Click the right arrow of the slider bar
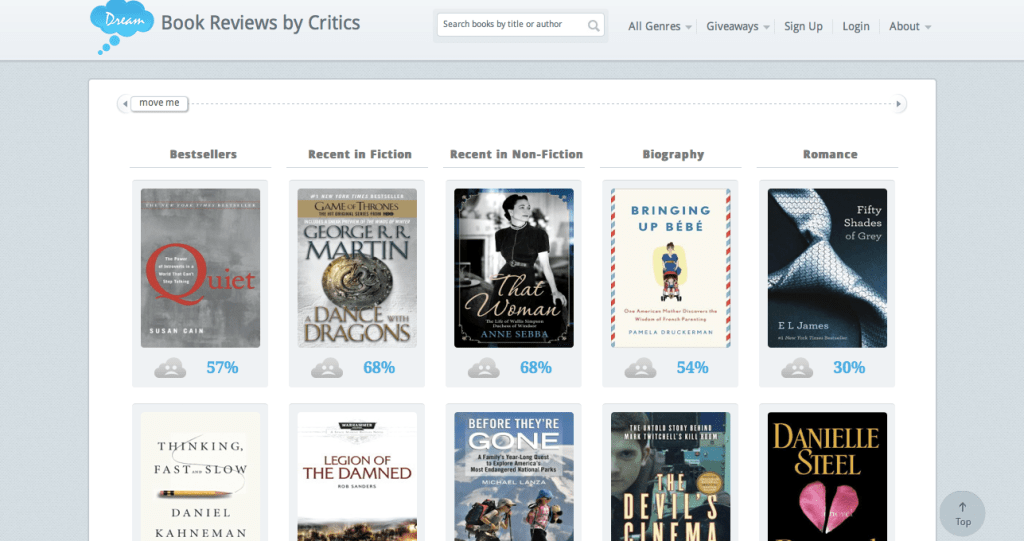Image resolution: width=1024 pixels, height=541 pixels. click(900, 104)
